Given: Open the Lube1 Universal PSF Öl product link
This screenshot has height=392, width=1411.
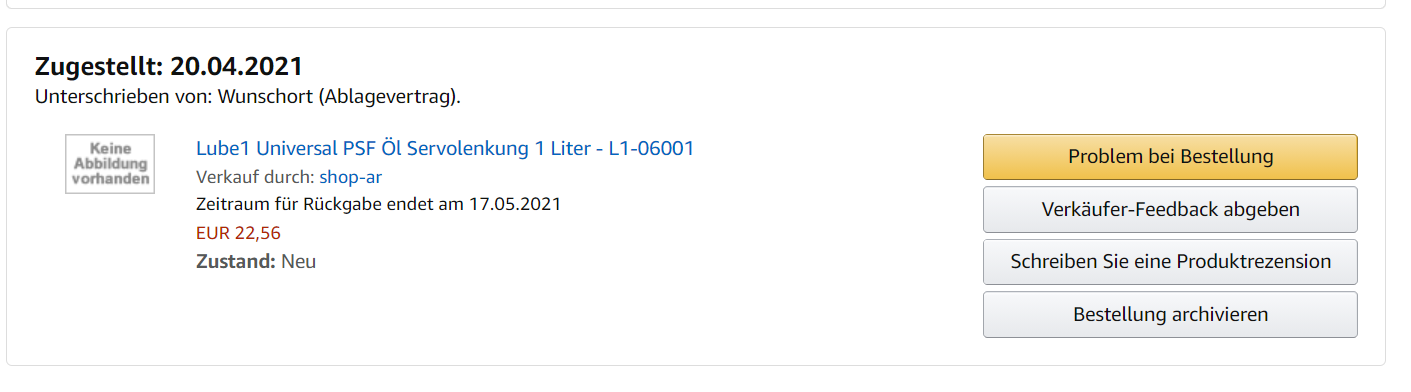Looking at the screenshot, I should coord(445,149).
